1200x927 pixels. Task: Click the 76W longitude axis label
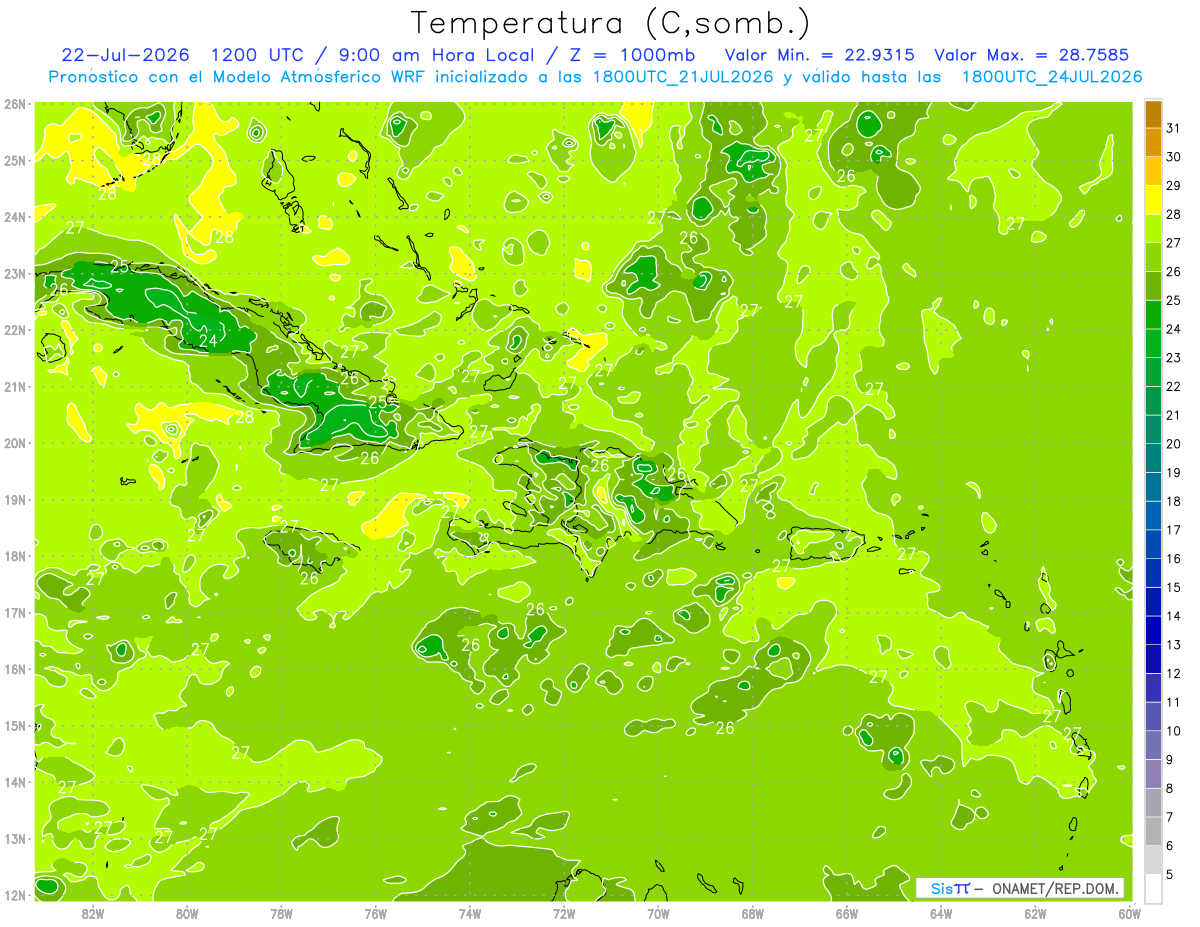(x=375, y=913)
